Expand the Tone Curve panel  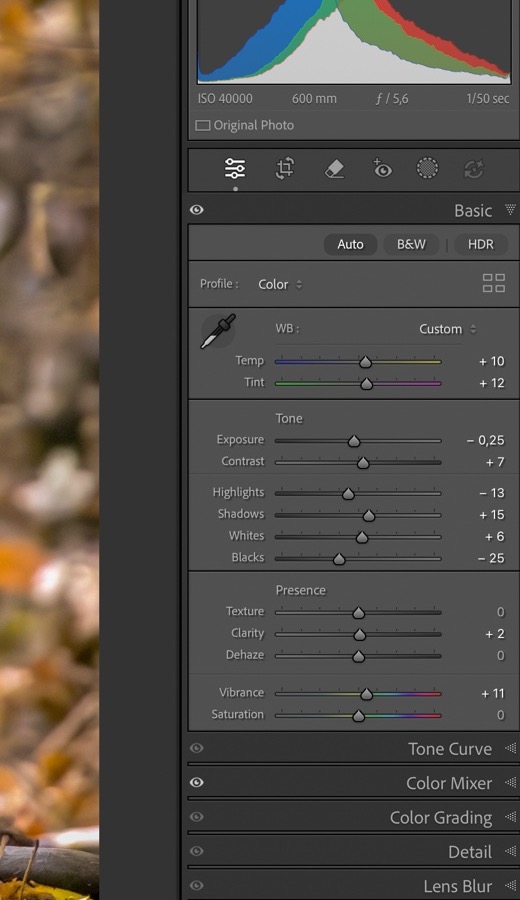point(510,748)
